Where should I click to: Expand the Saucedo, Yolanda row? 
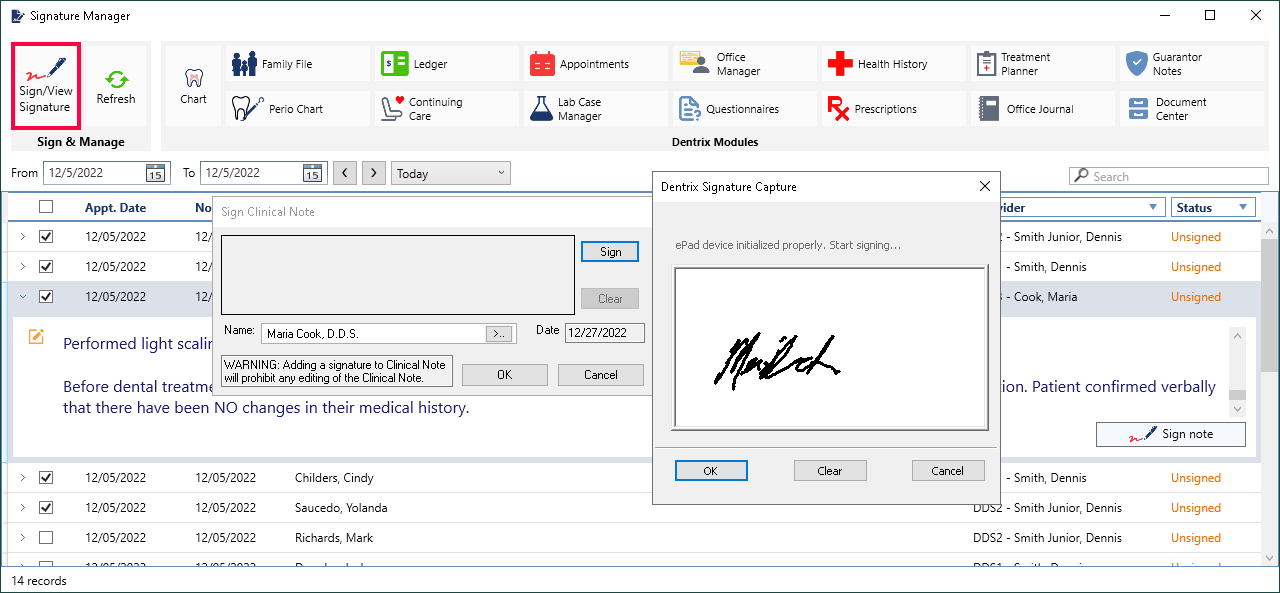(x=22, y=508)
